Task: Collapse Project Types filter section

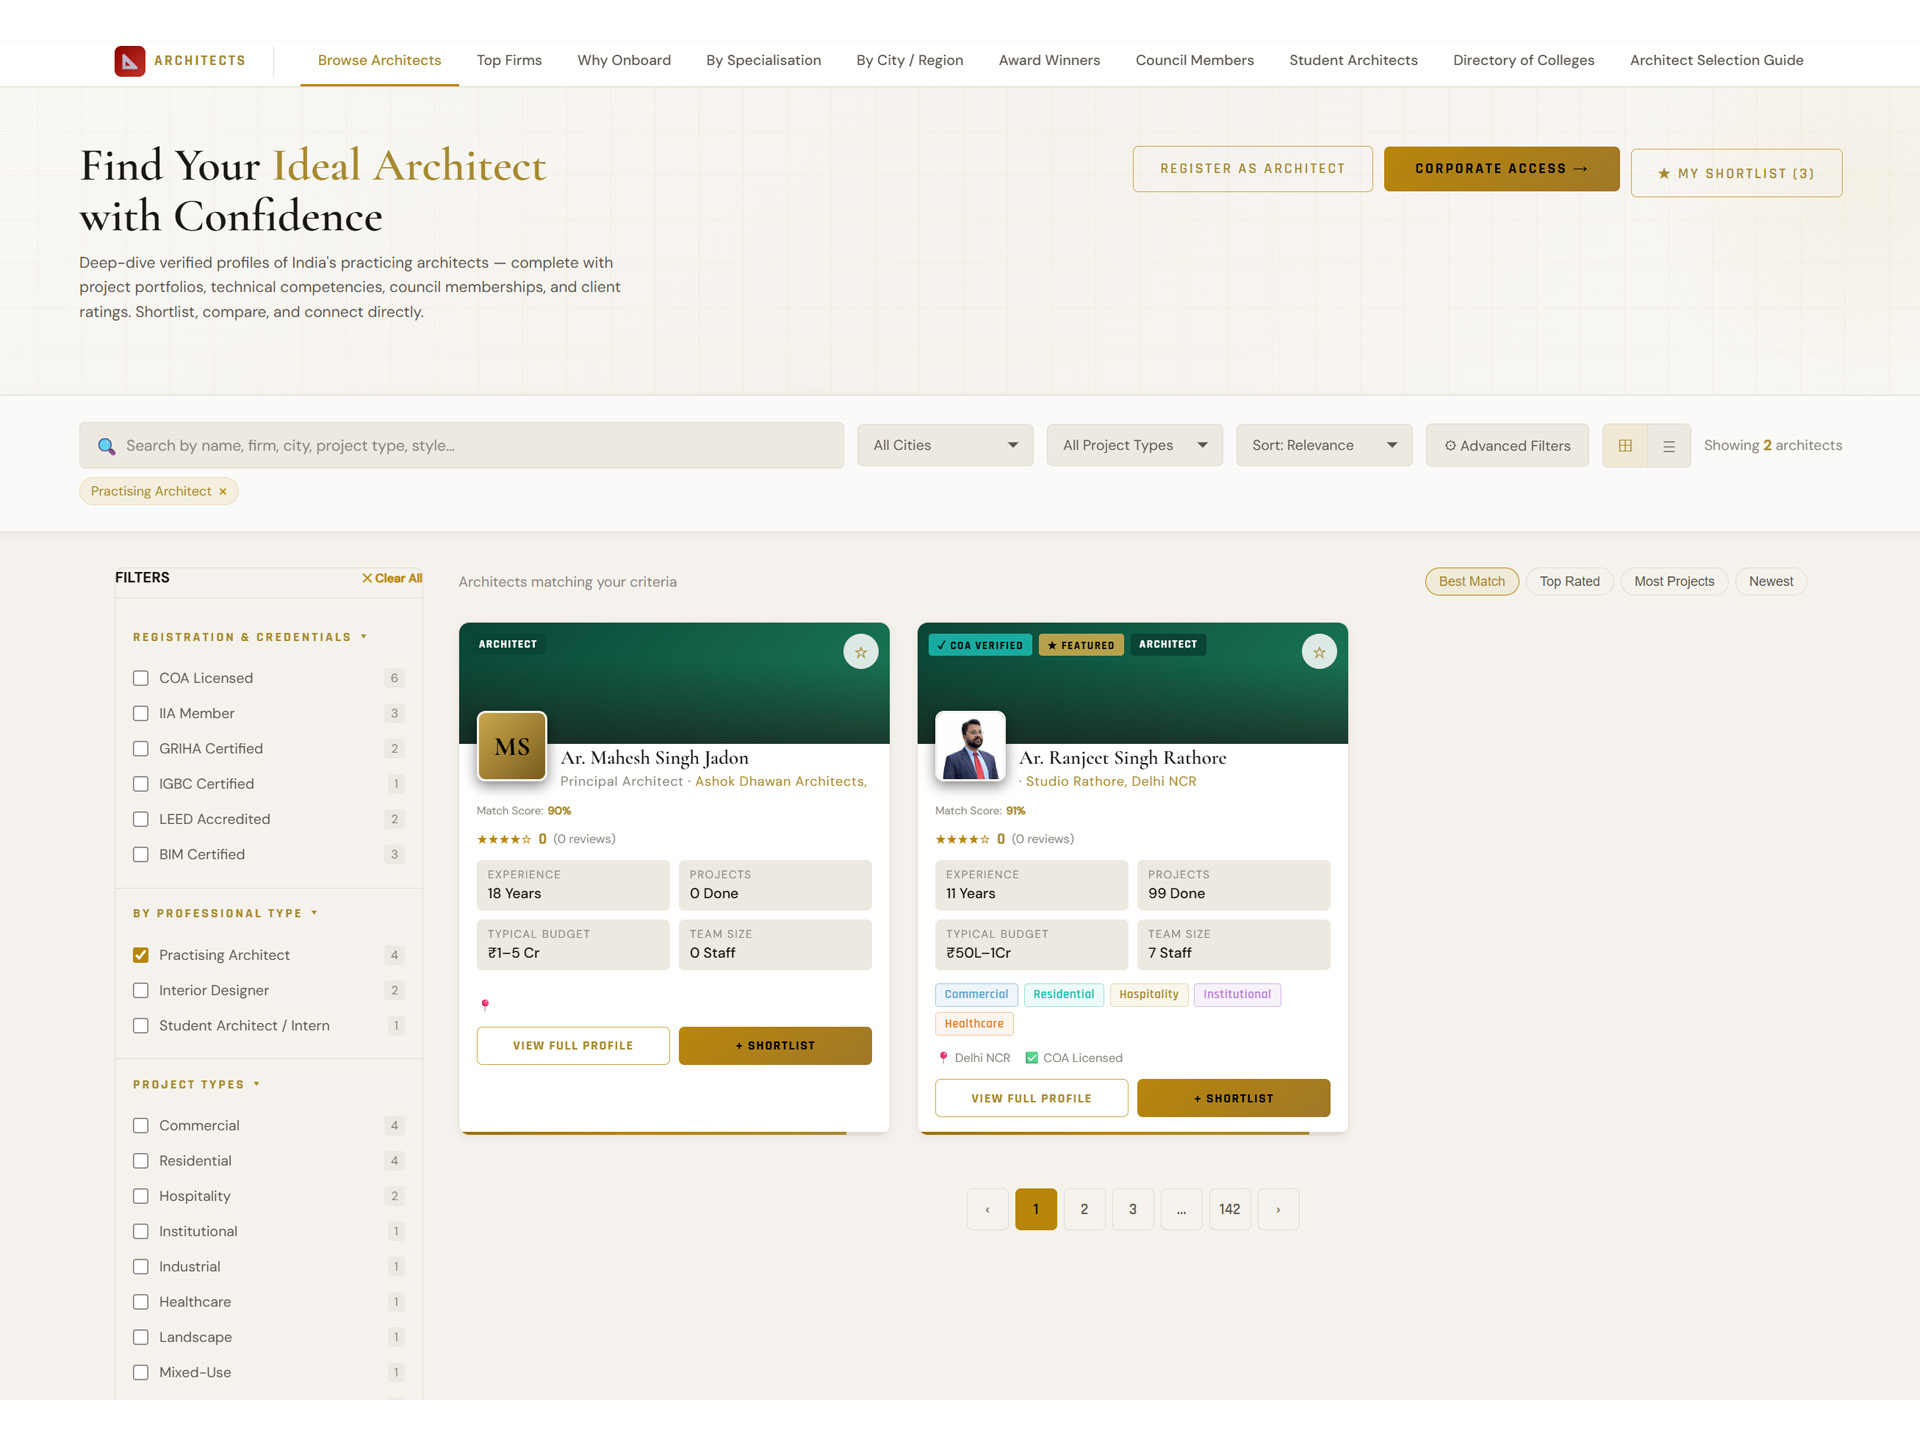Action: click(x=196, y=1084)
